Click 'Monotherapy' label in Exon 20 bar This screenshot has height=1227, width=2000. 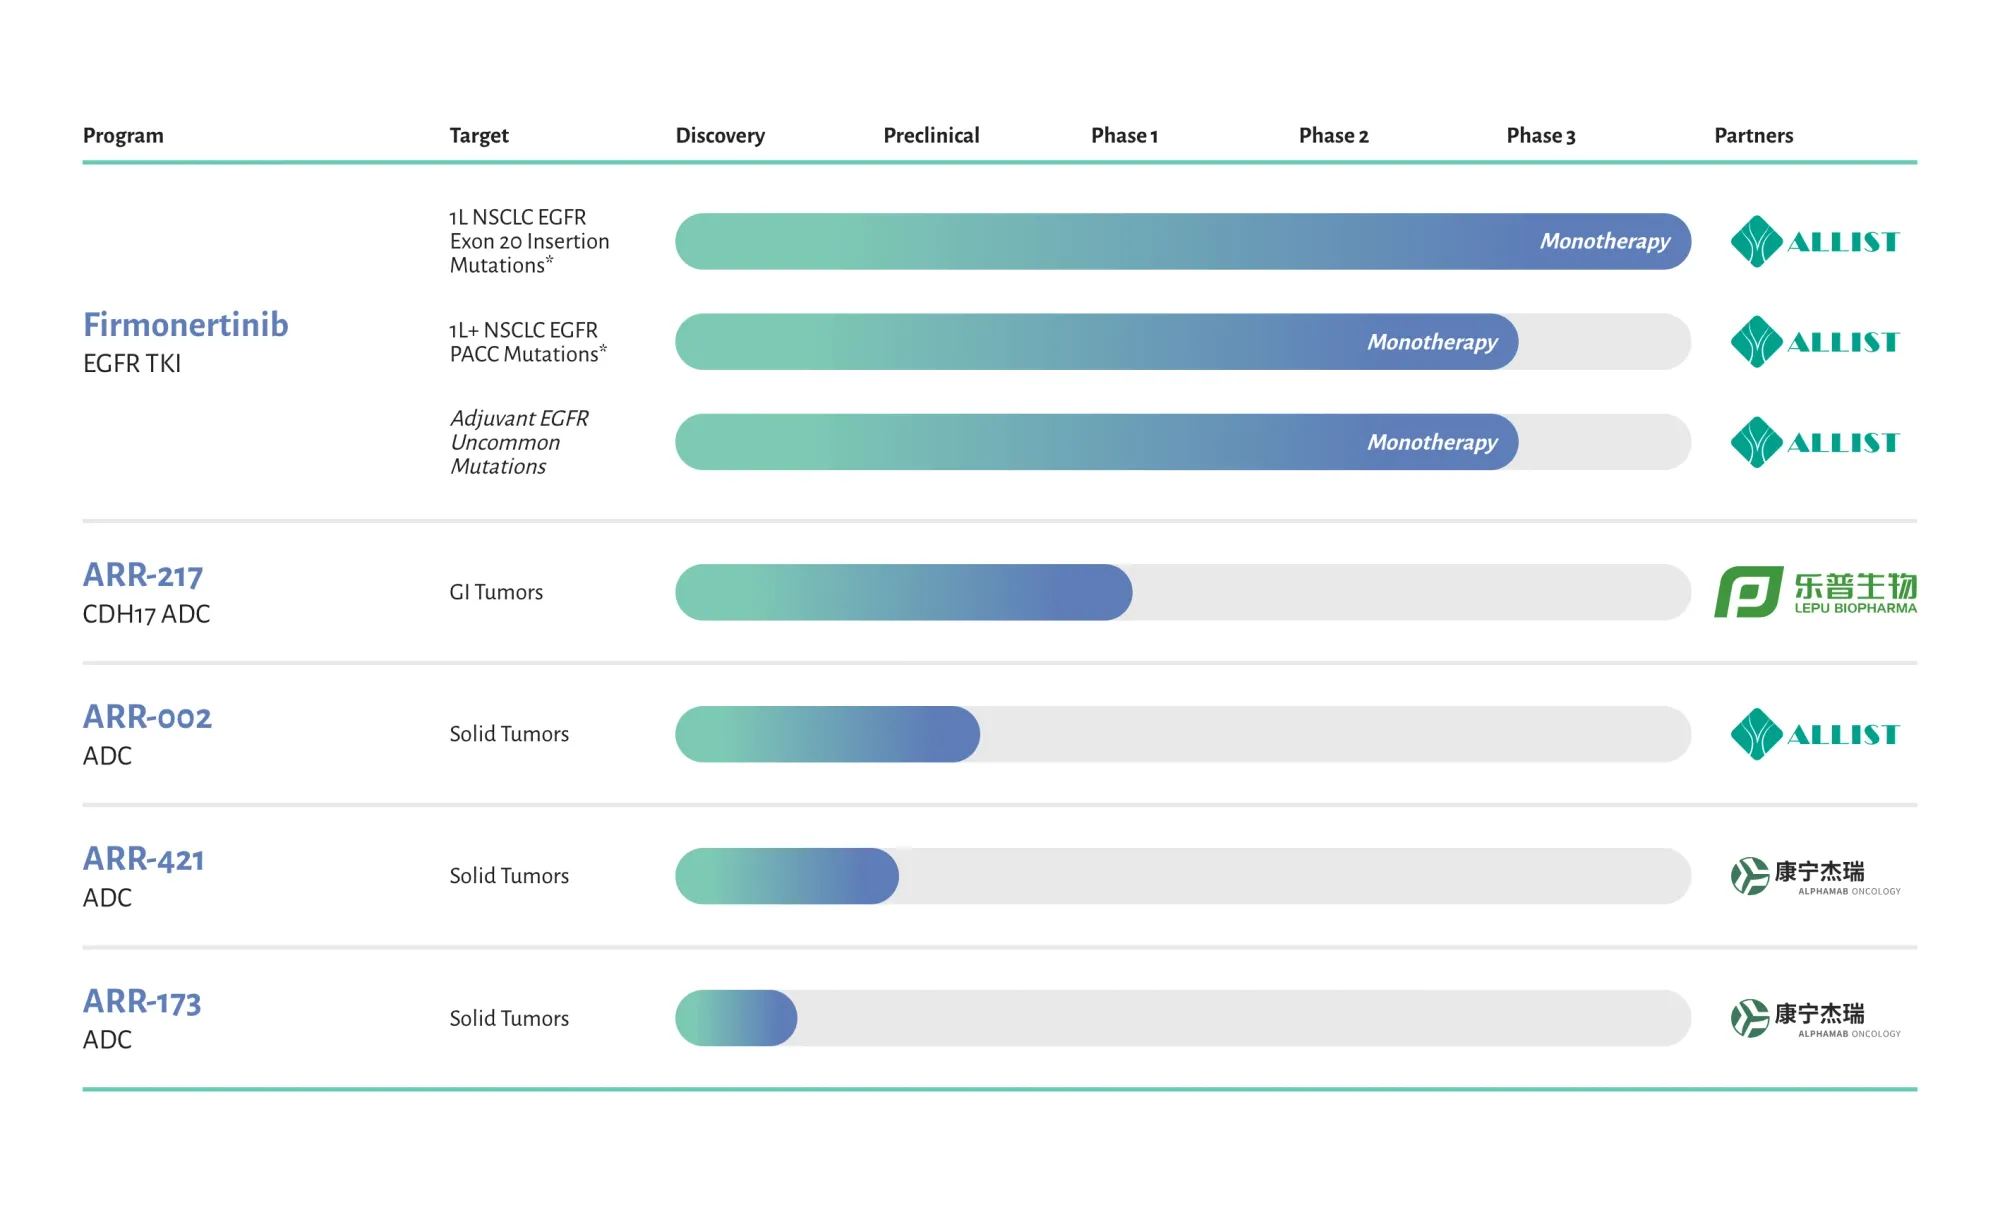(1605, 242)
